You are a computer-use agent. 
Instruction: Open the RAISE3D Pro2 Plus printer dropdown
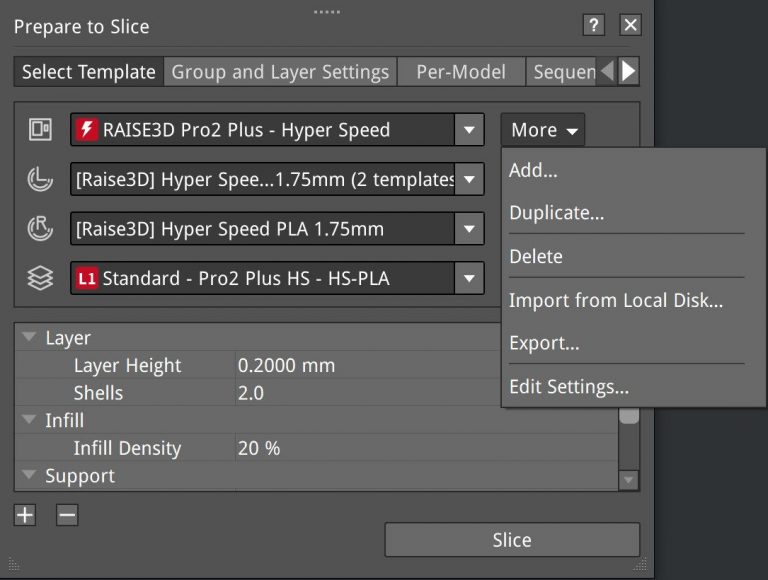(469, 130)
